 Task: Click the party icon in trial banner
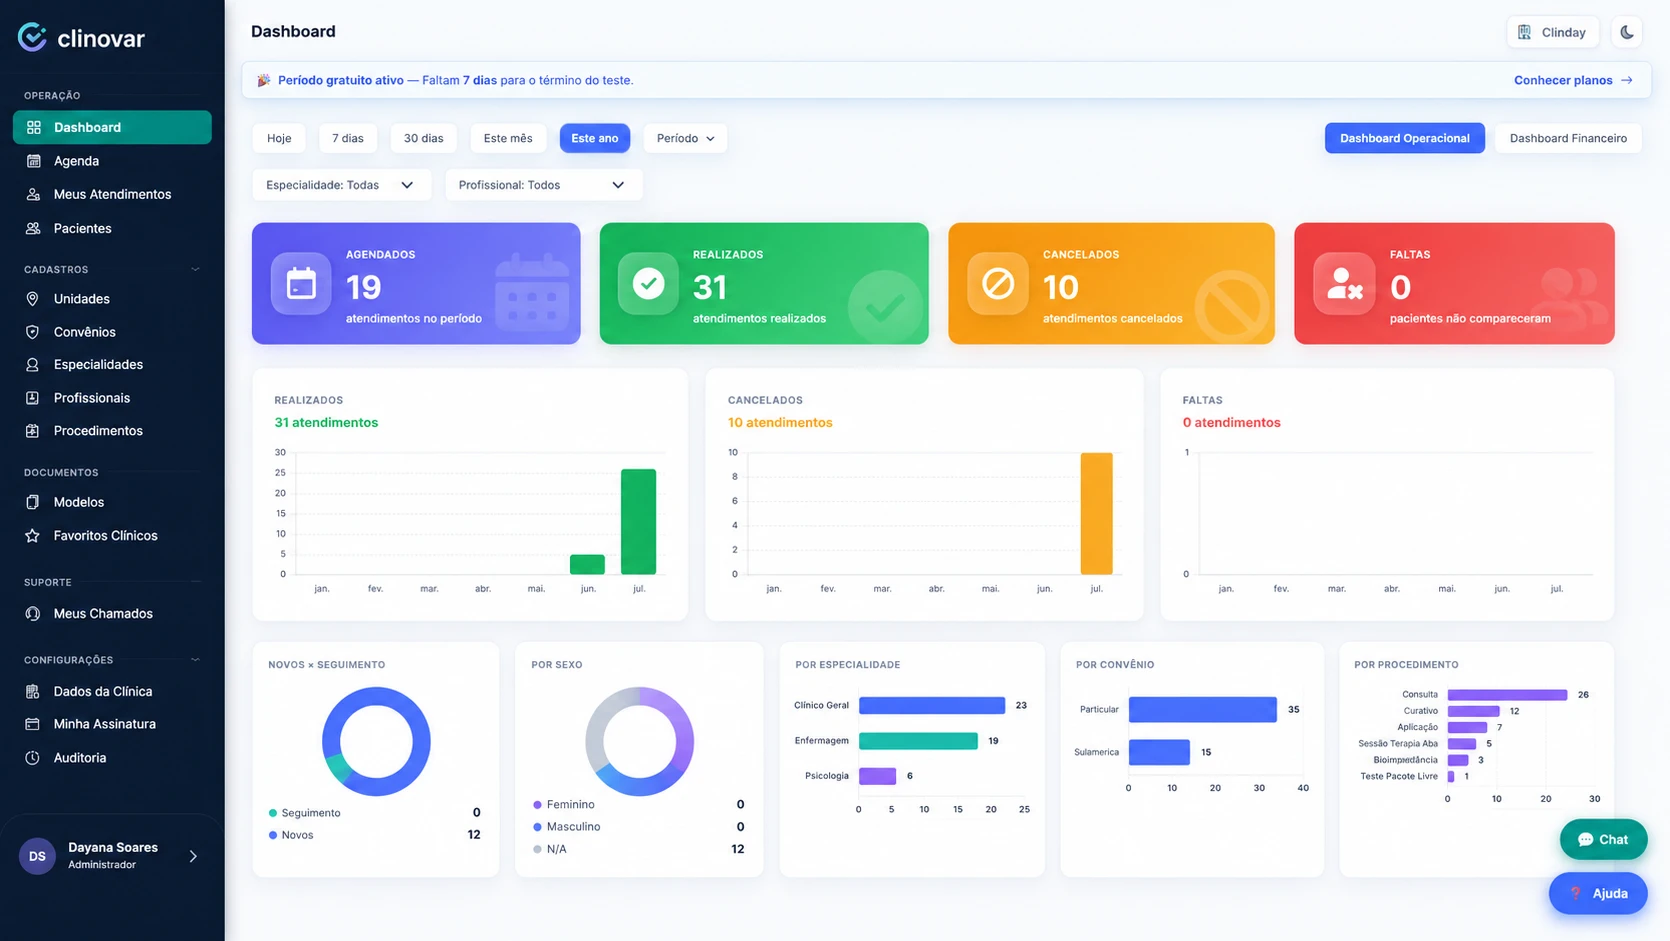[x=264, y=80]
